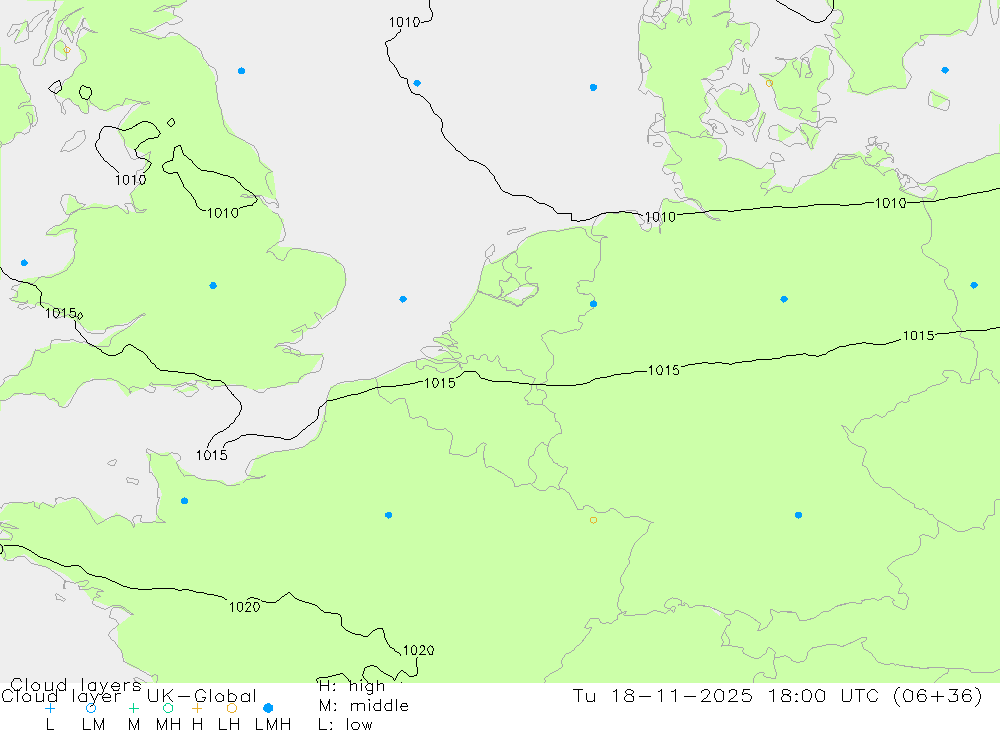Select the orange LH marker over Denmark
The image size is (1000, 733).
[x=769, y=84]
